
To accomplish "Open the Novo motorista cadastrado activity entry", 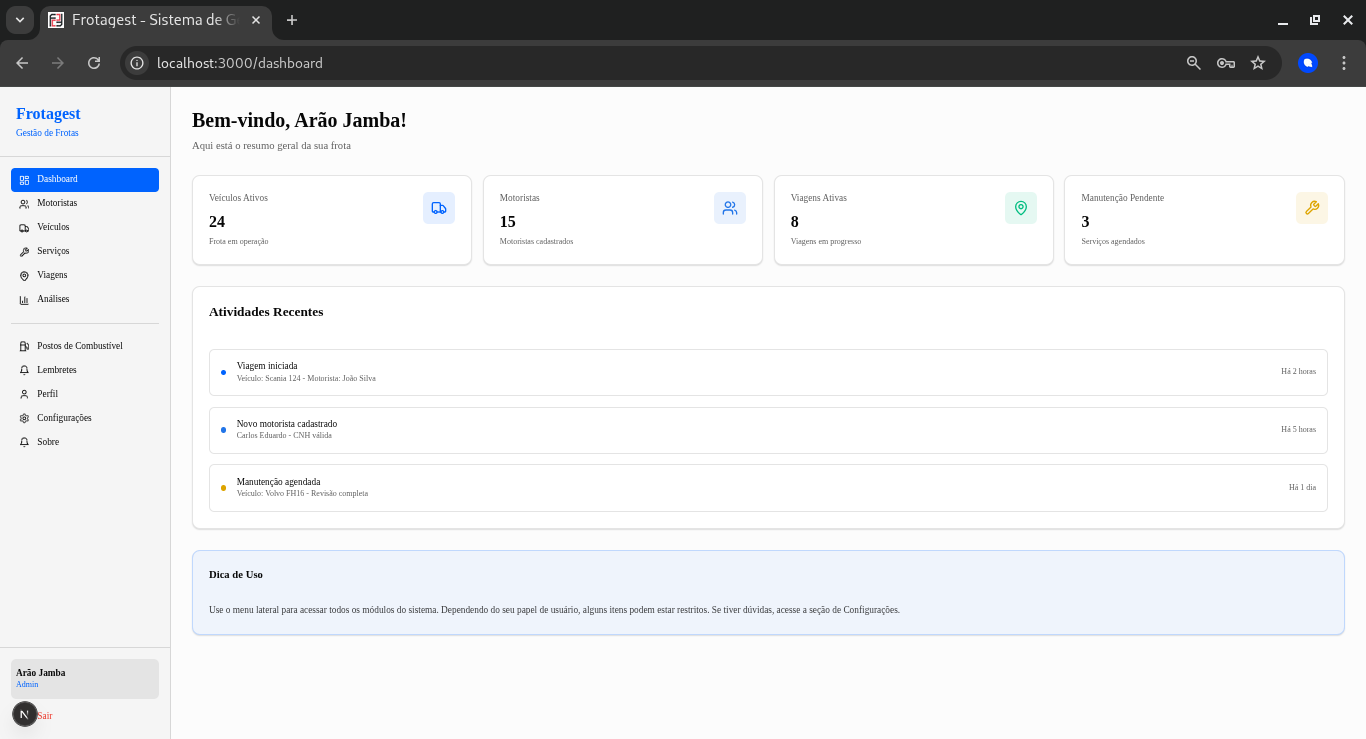I will click(768, 430).
